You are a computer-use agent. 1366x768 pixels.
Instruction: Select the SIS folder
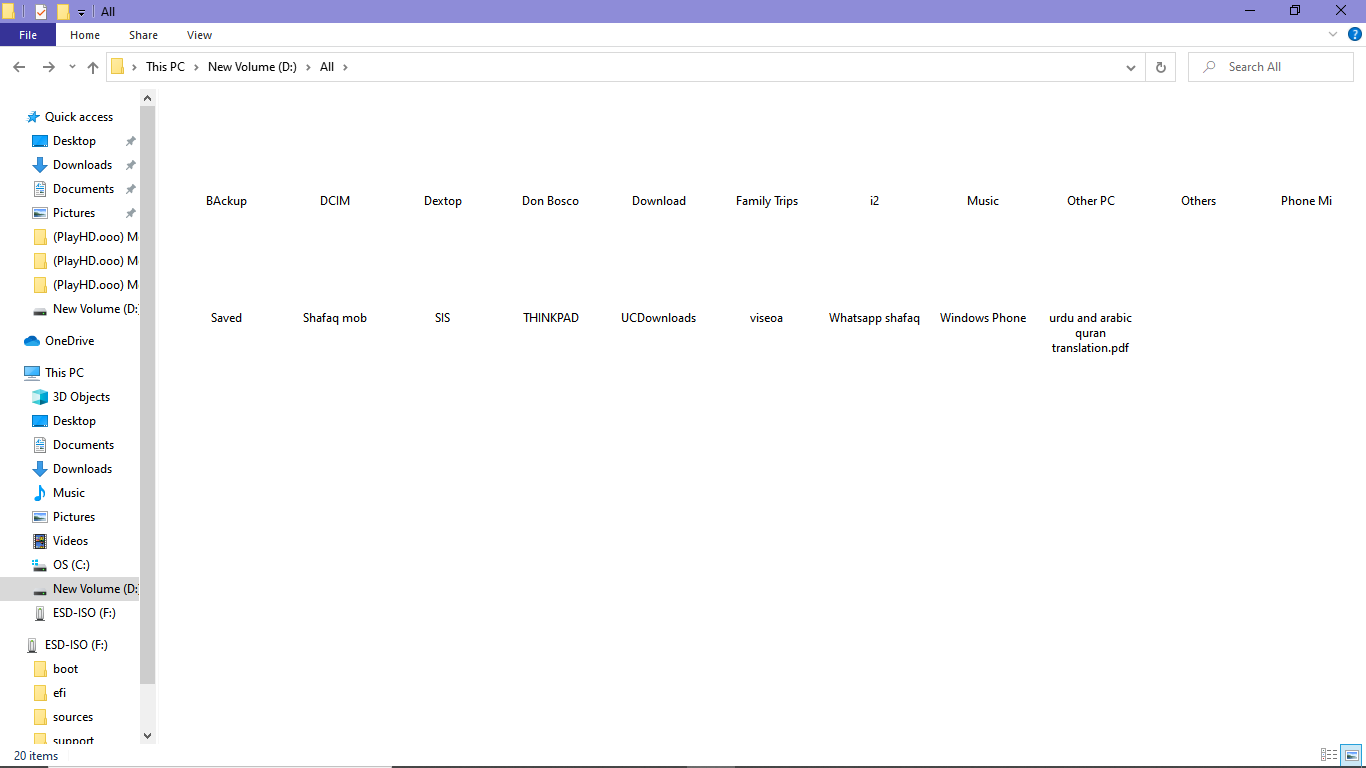click(x=443, y=318)
